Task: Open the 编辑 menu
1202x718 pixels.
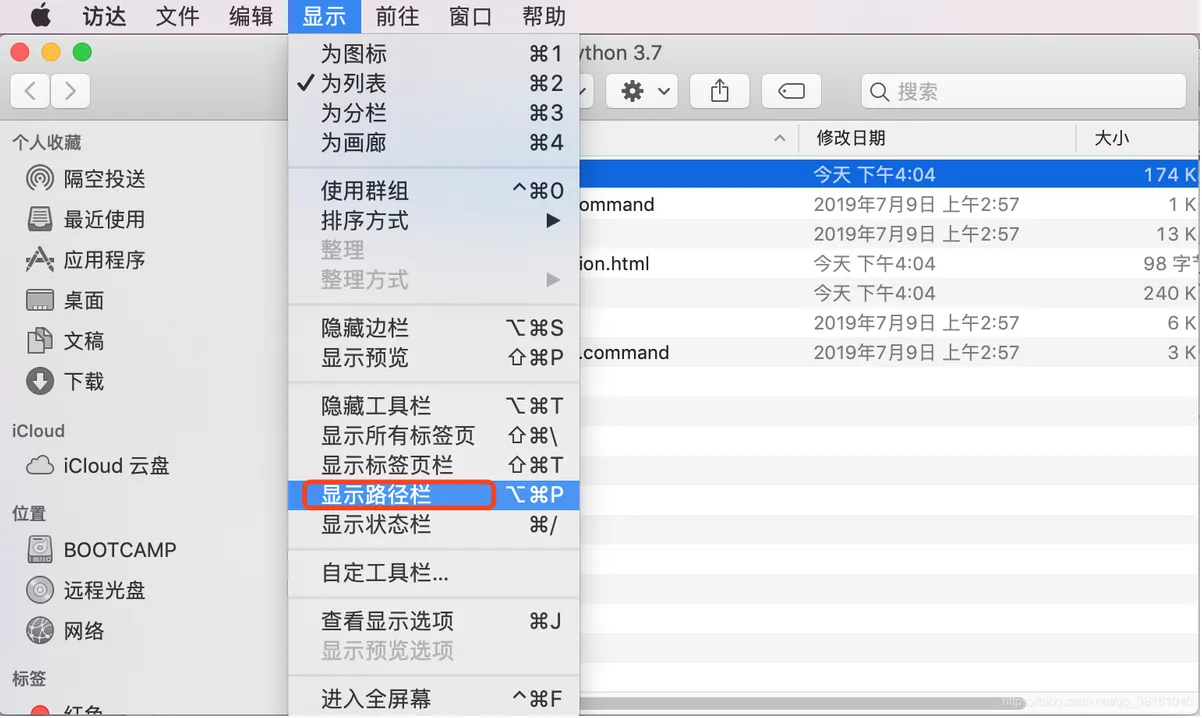Action: 251,16
